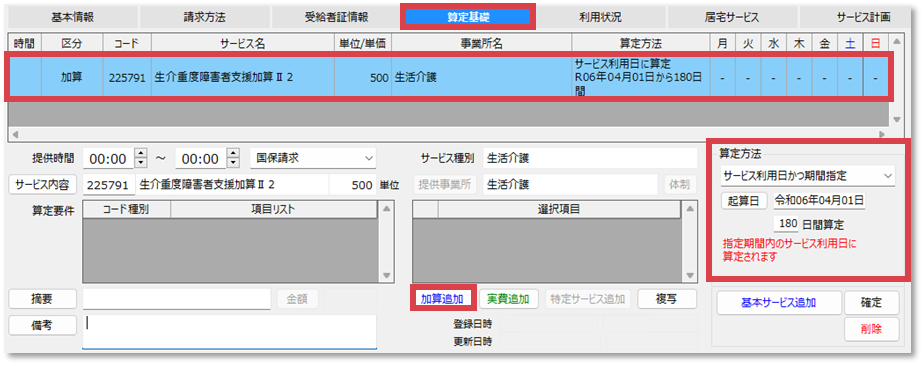Increase the end 提供時間 with up arrow
924x366 pixels.
[x=233, y=154]
